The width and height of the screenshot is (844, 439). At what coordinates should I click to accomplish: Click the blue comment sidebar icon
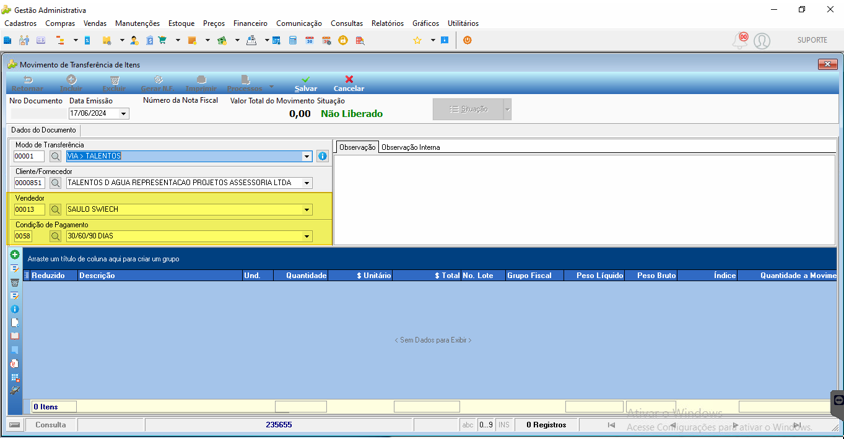(15, 350)
